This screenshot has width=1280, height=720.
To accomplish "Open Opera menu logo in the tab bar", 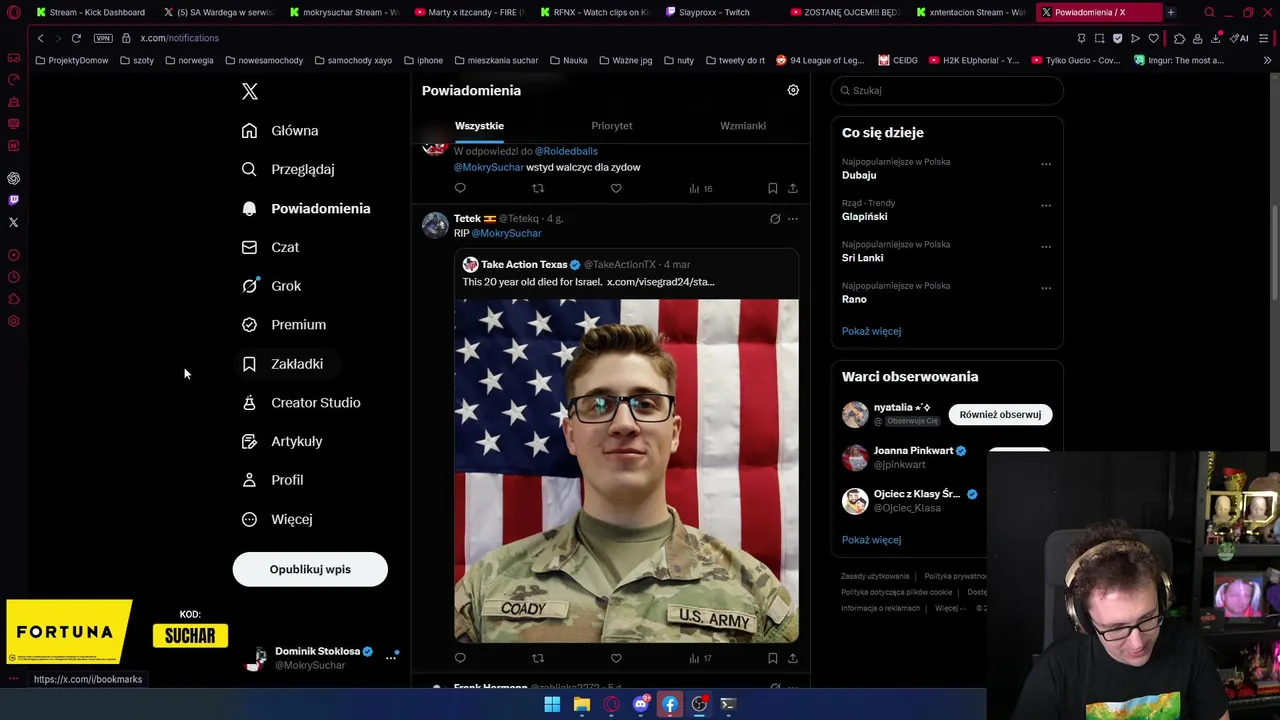I will click(x=14, y=12).
